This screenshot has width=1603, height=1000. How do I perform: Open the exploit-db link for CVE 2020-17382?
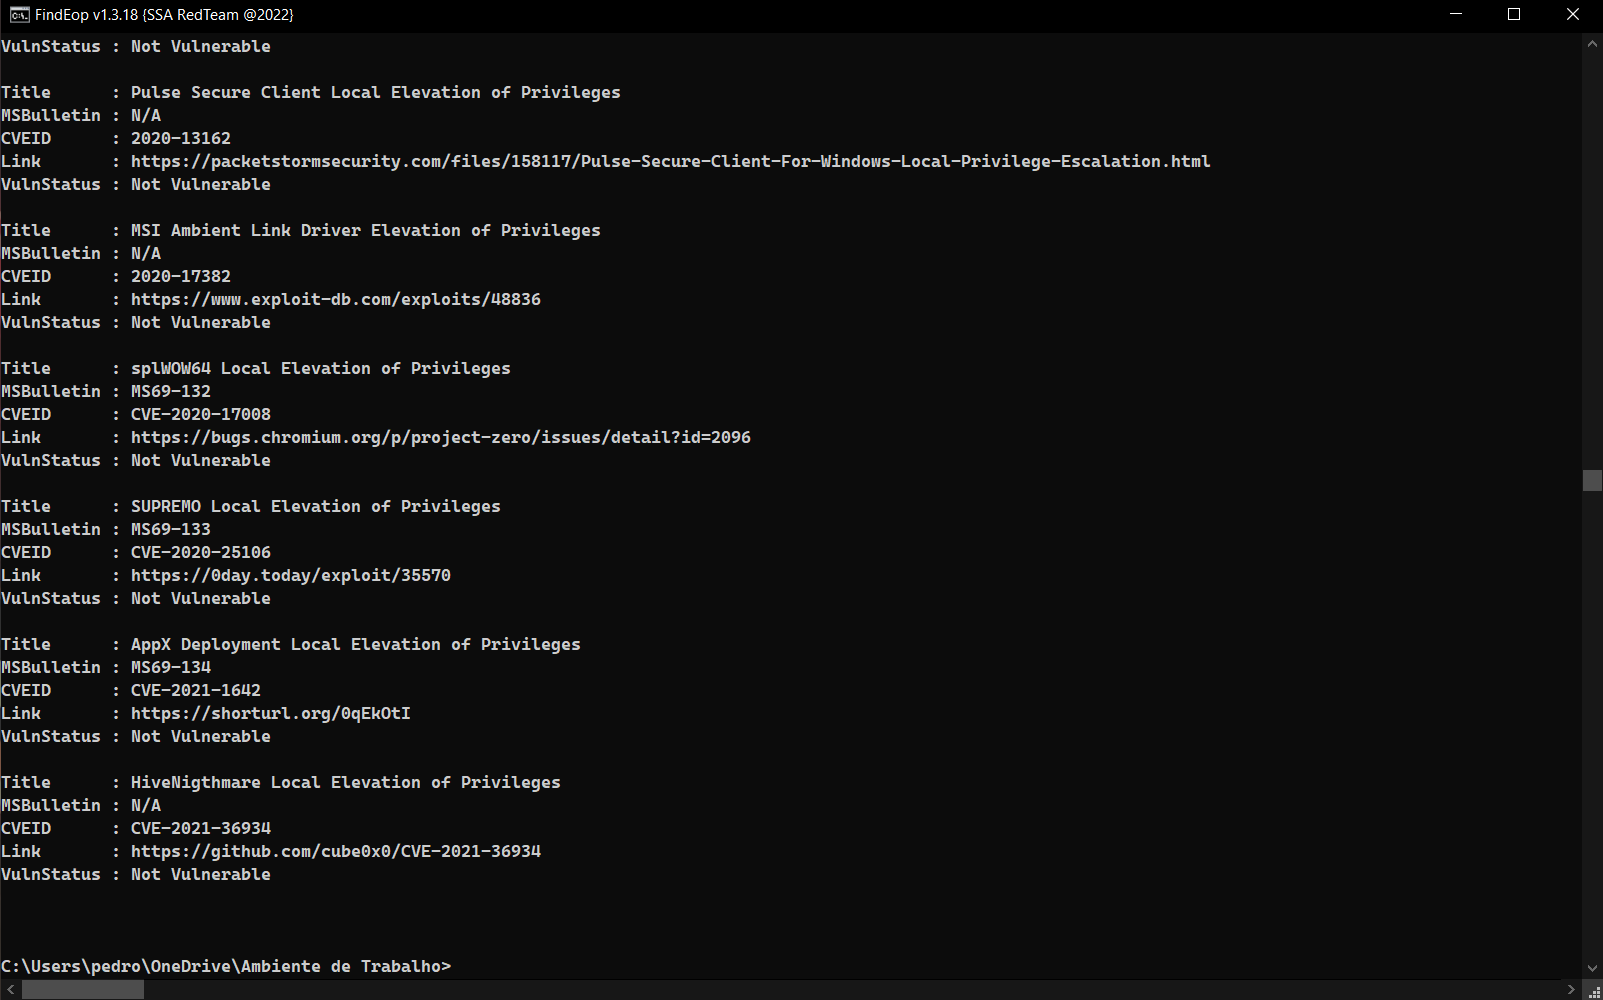tap(336, 298)
